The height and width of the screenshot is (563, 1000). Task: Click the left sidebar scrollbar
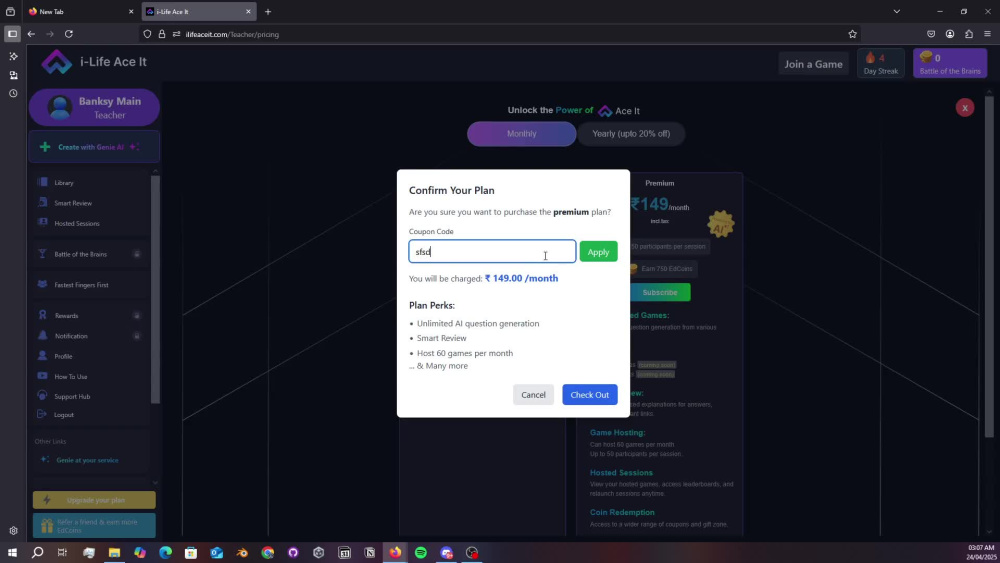155,289
